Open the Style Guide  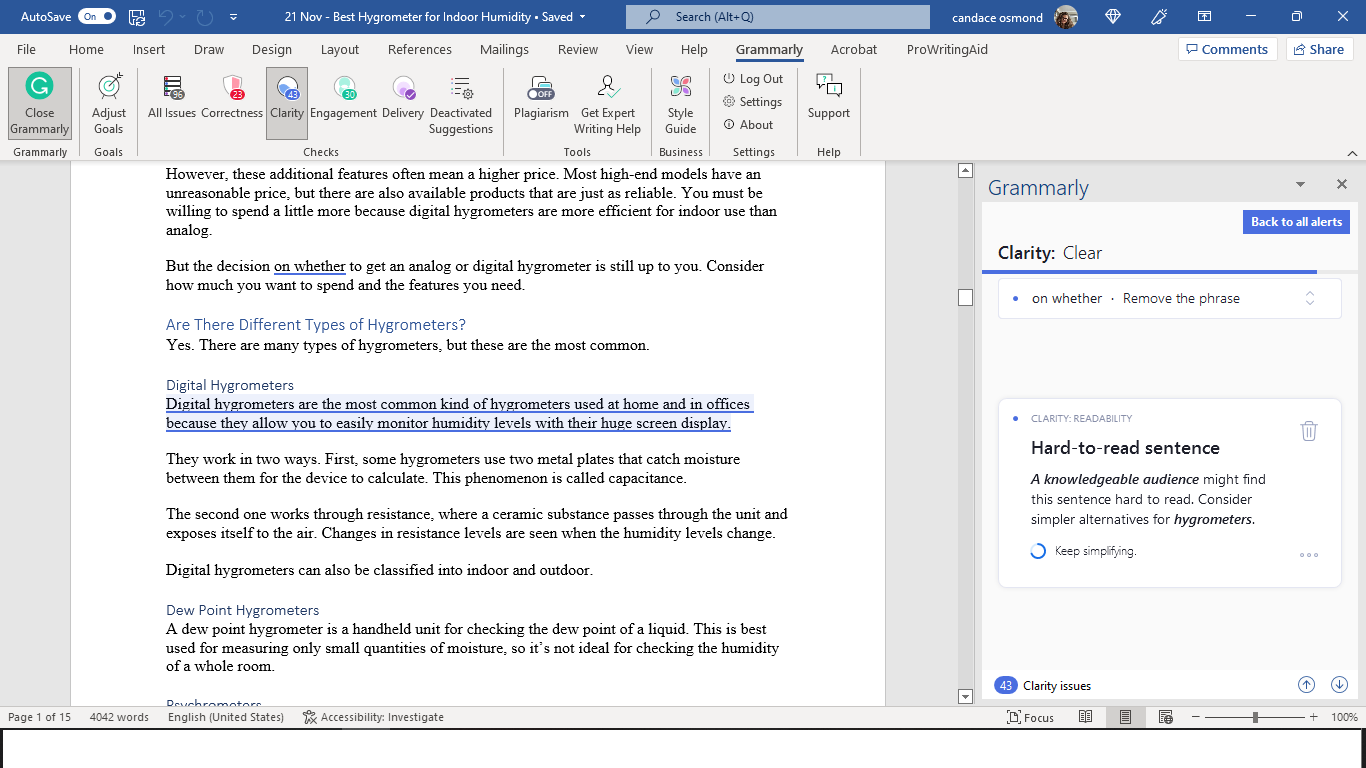click(x=680, y=104)
